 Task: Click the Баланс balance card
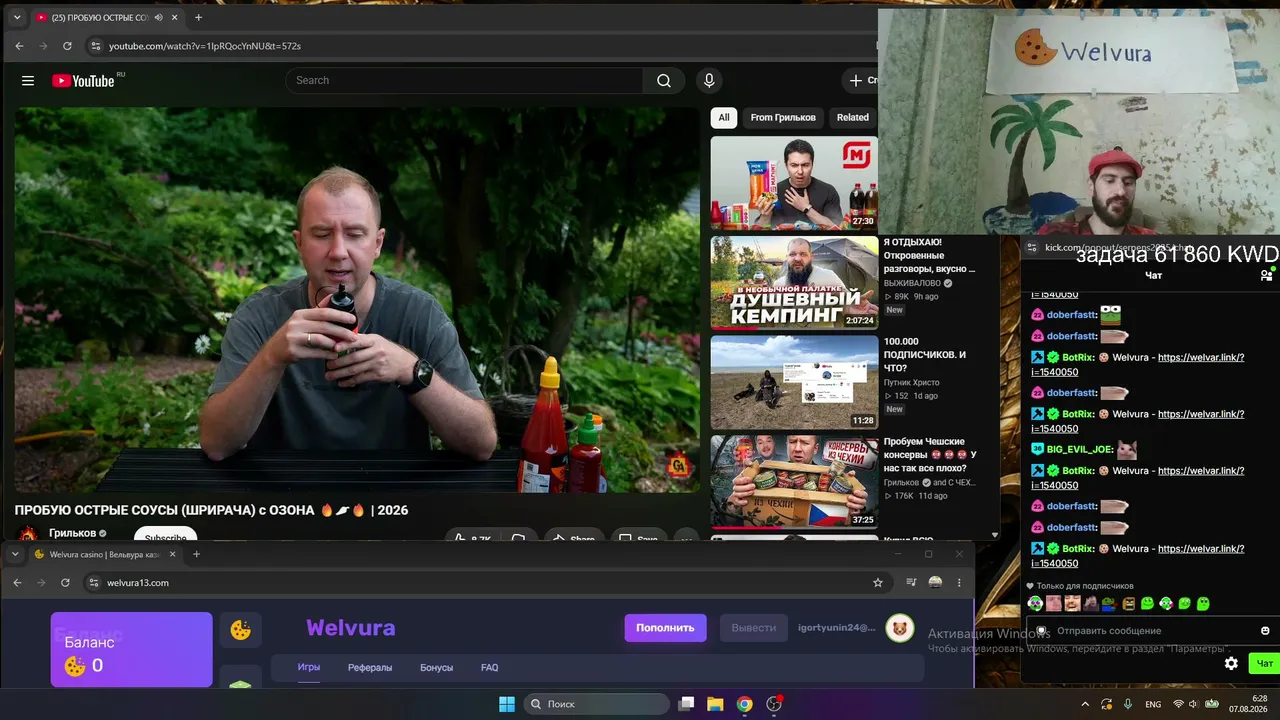point(132,650)
